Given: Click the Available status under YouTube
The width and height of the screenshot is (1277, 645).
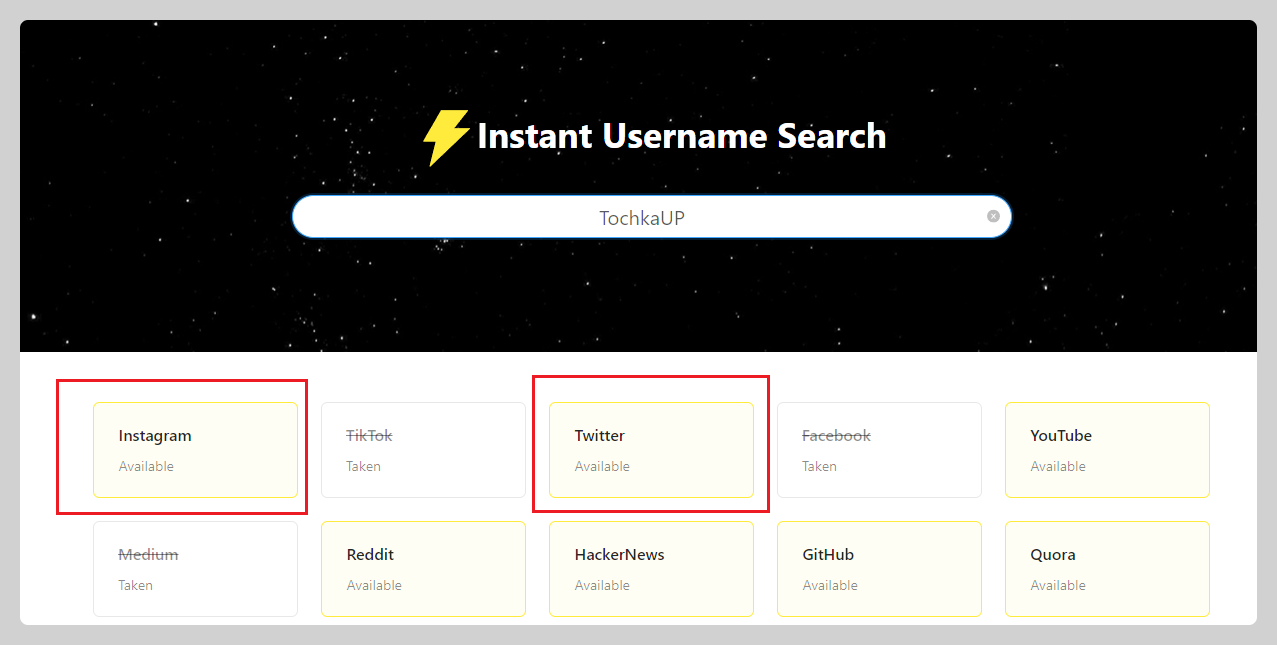Looking at the screenshot, I should 1057,467.
